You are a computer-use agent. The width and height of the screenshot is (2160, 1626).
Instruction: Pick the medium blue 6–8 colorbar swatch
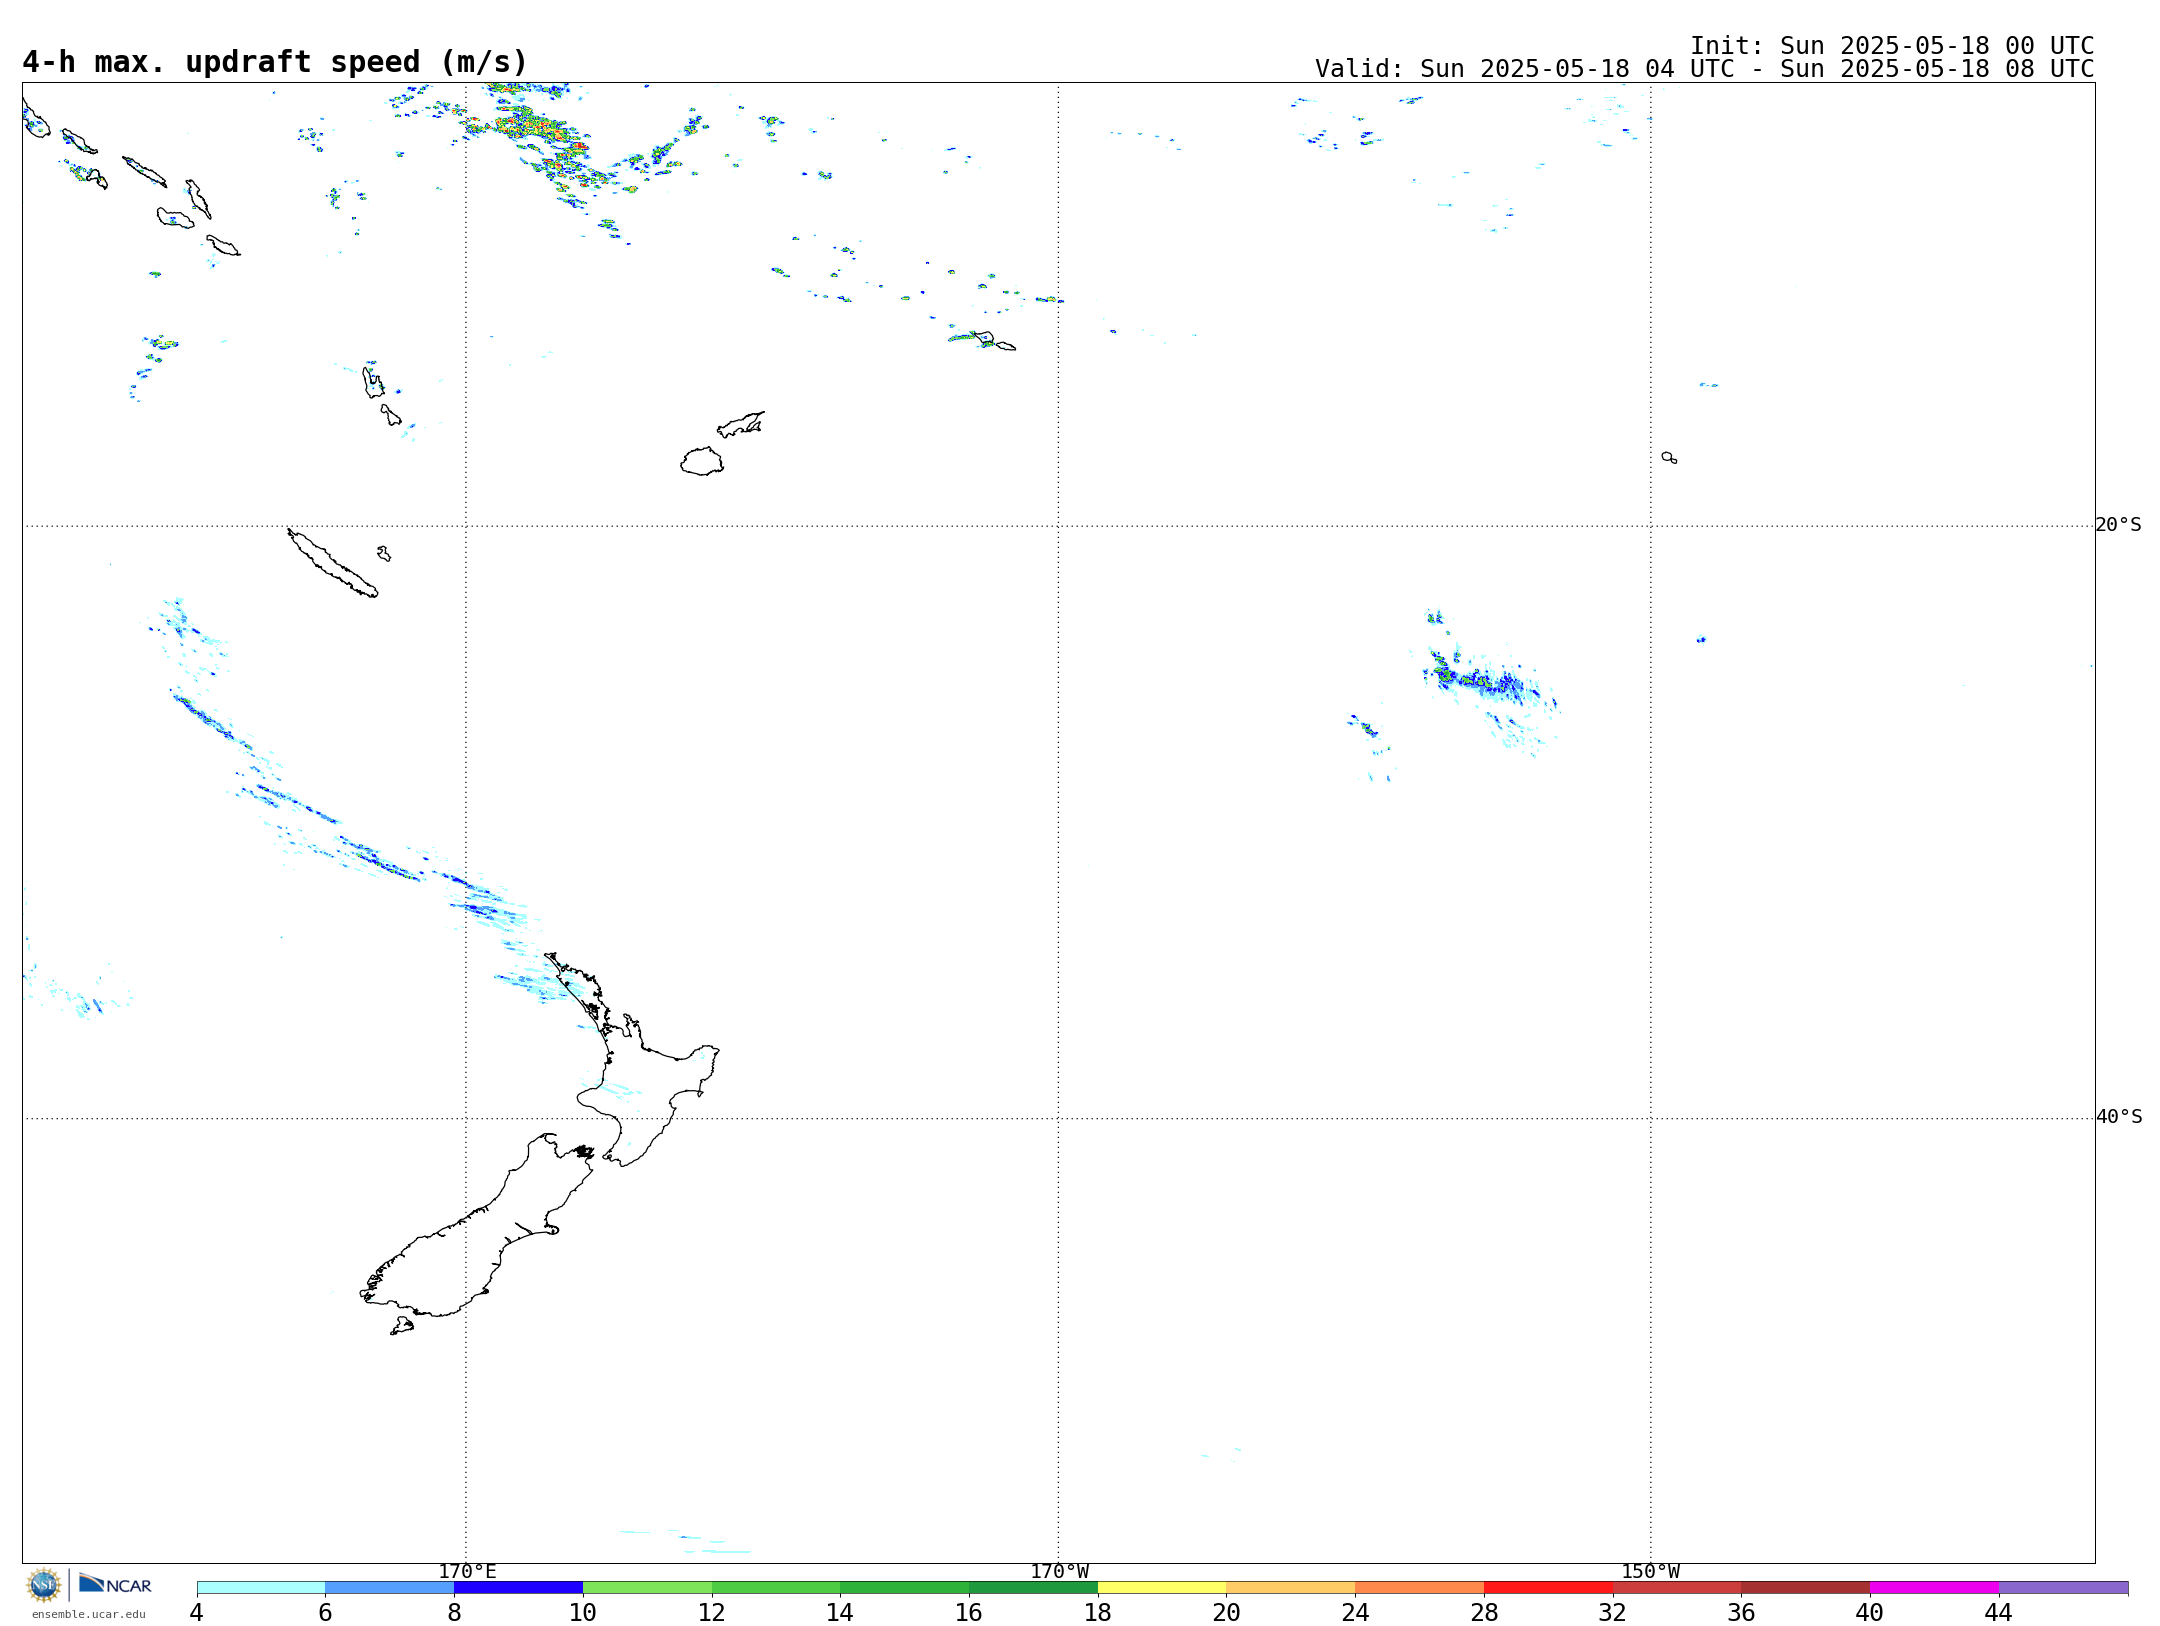tap(390, 1588)
